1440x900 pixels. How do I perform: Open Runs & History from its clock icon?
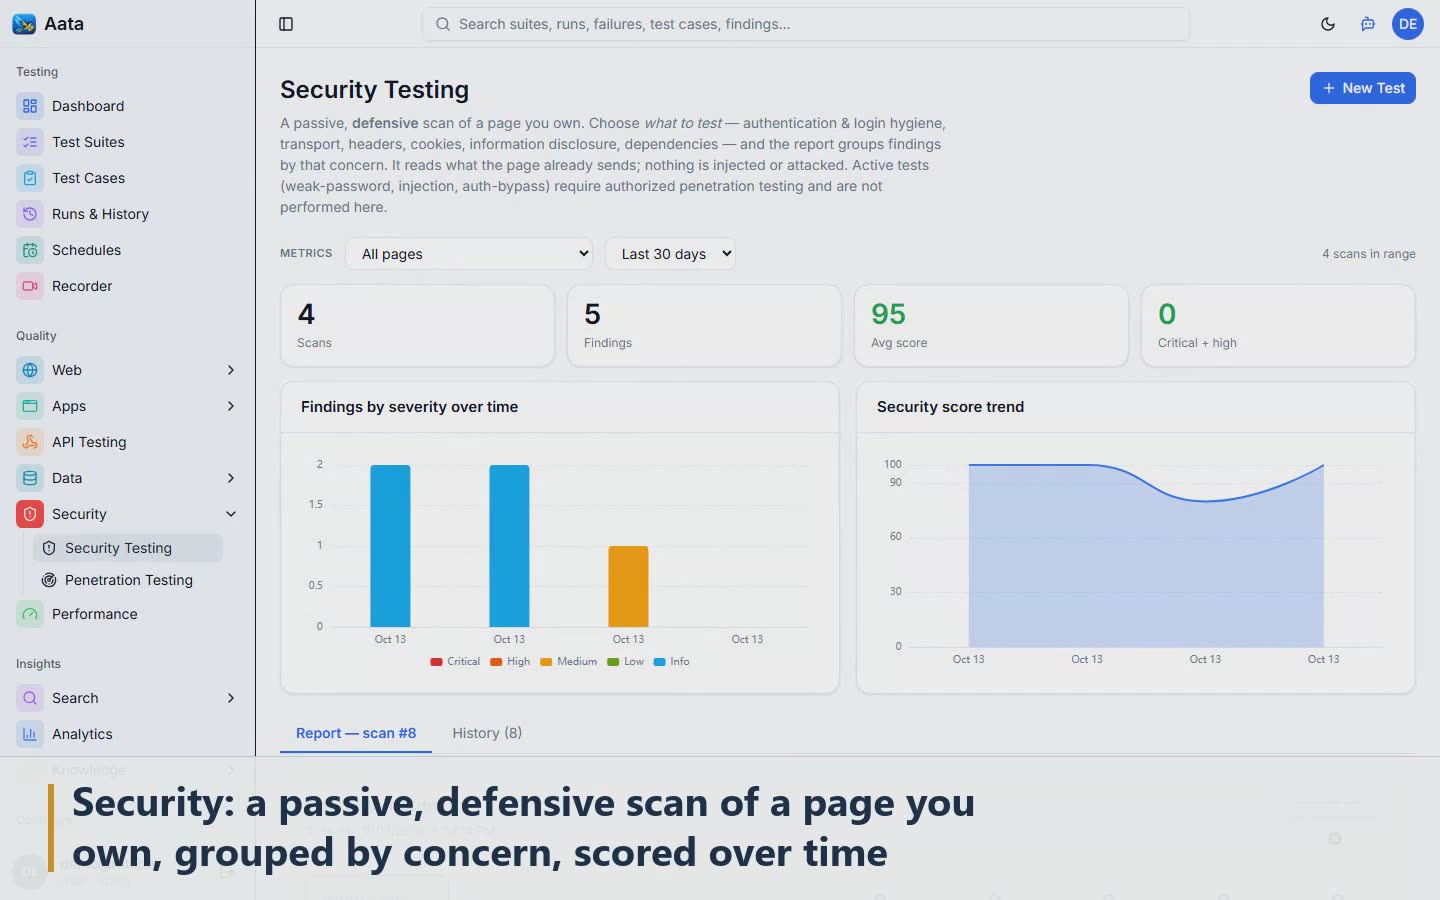click(30, 214)
